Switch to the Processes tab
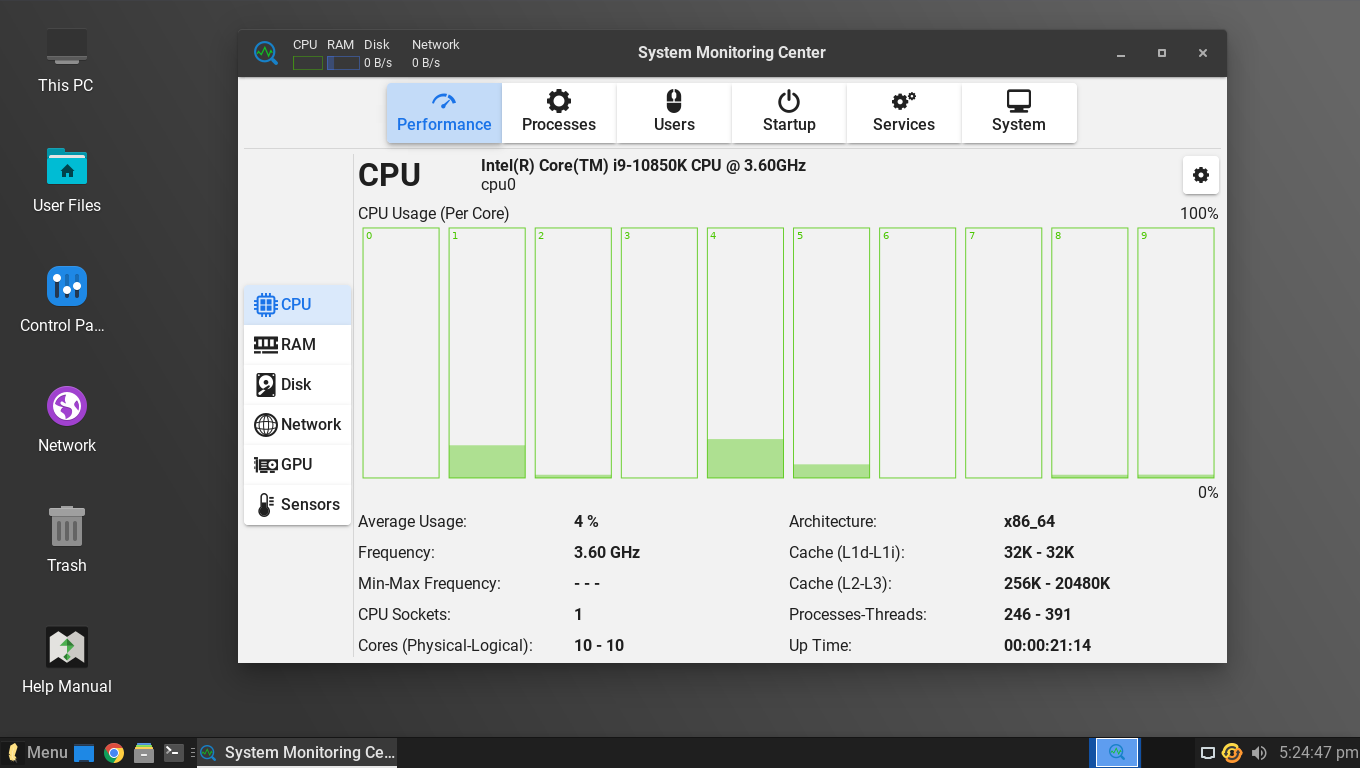The image size is (1360, 768). tap(558, 112)
